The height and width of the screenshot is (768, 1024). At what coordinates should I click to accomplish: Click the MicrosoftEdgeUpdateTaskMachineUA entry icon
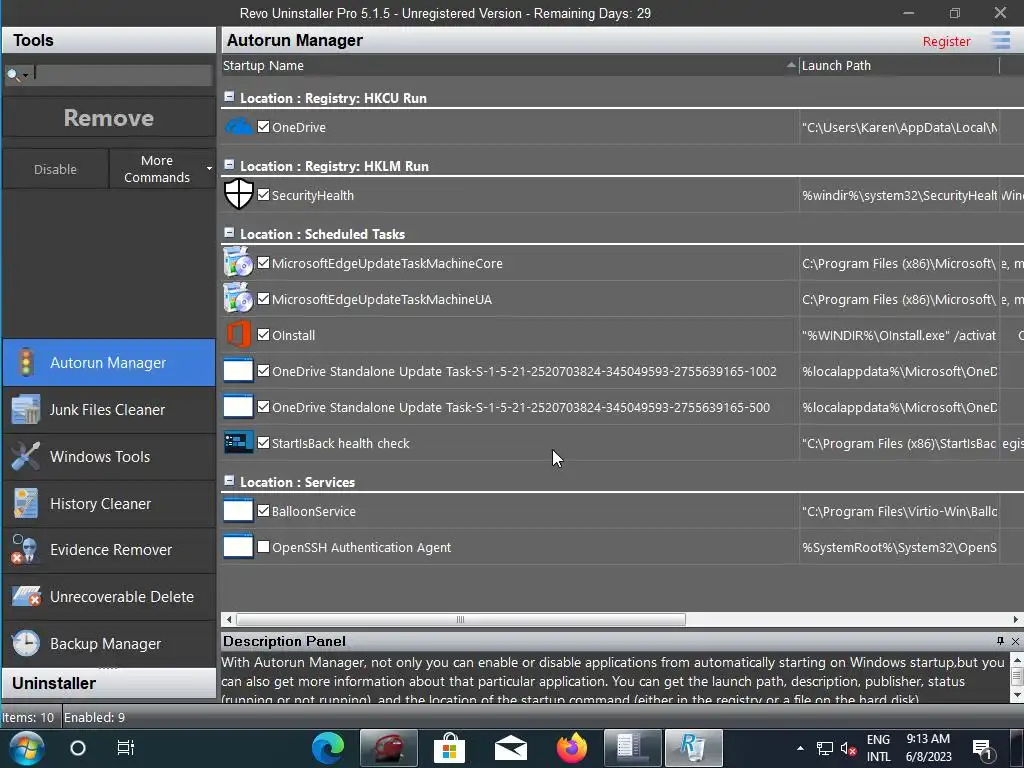coord(238,298)
